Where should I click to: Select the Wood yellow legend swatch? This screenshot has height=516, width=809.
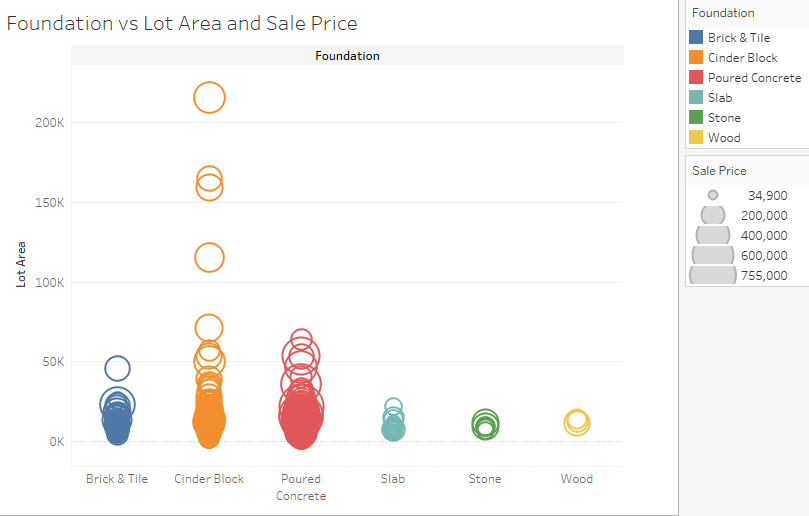(x=695, y=137)
